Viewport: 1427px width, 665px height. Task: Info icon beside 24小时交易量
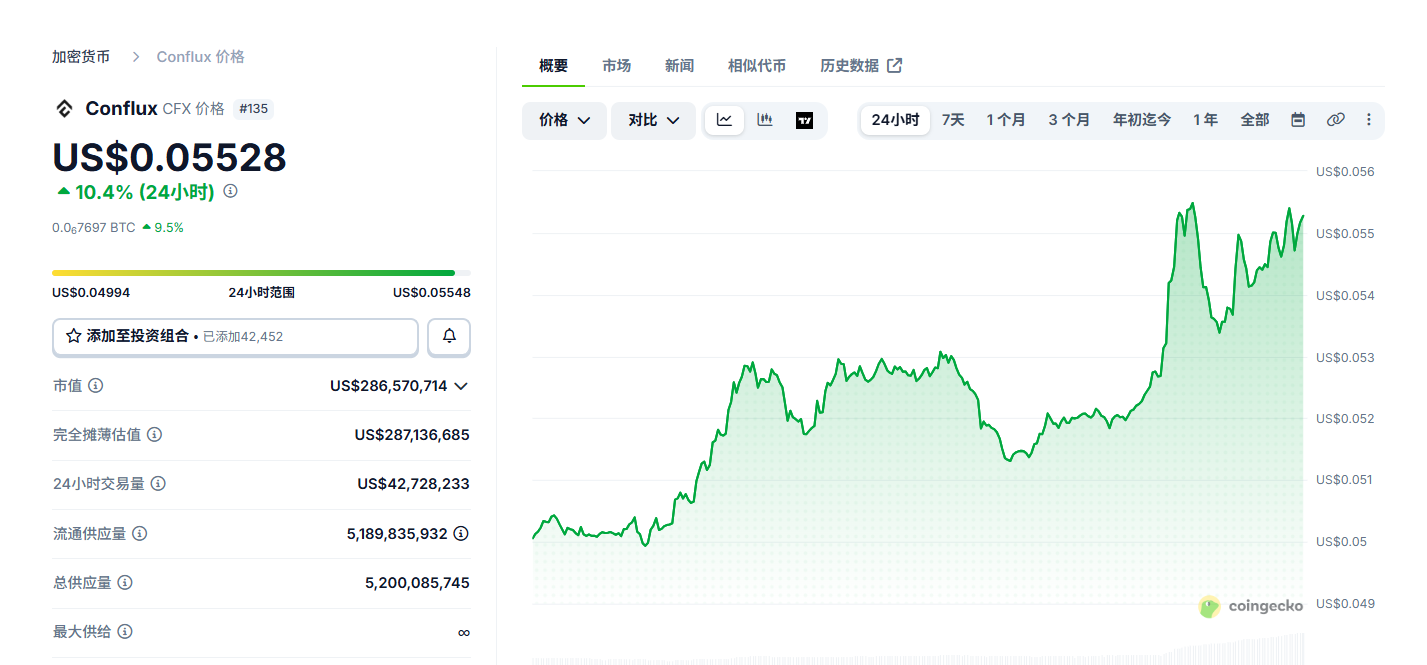click(x=158, y=484)
